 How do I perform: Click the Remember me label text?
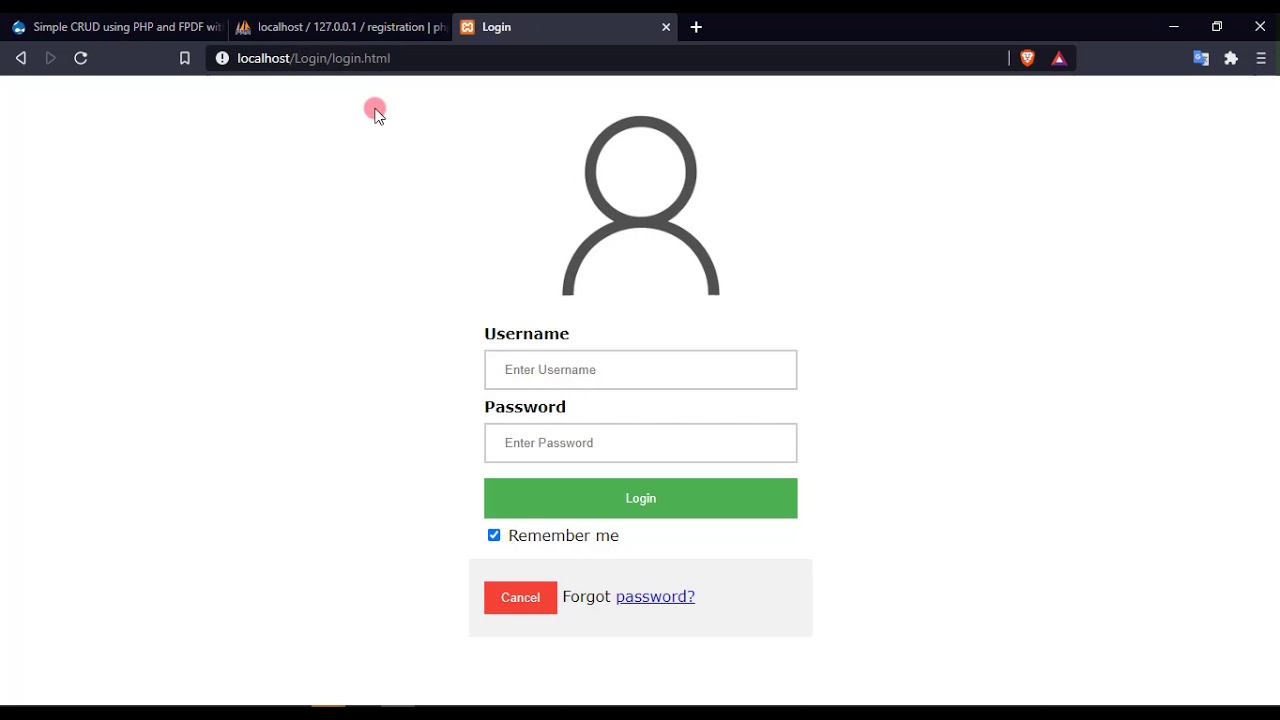click(563, 536)
